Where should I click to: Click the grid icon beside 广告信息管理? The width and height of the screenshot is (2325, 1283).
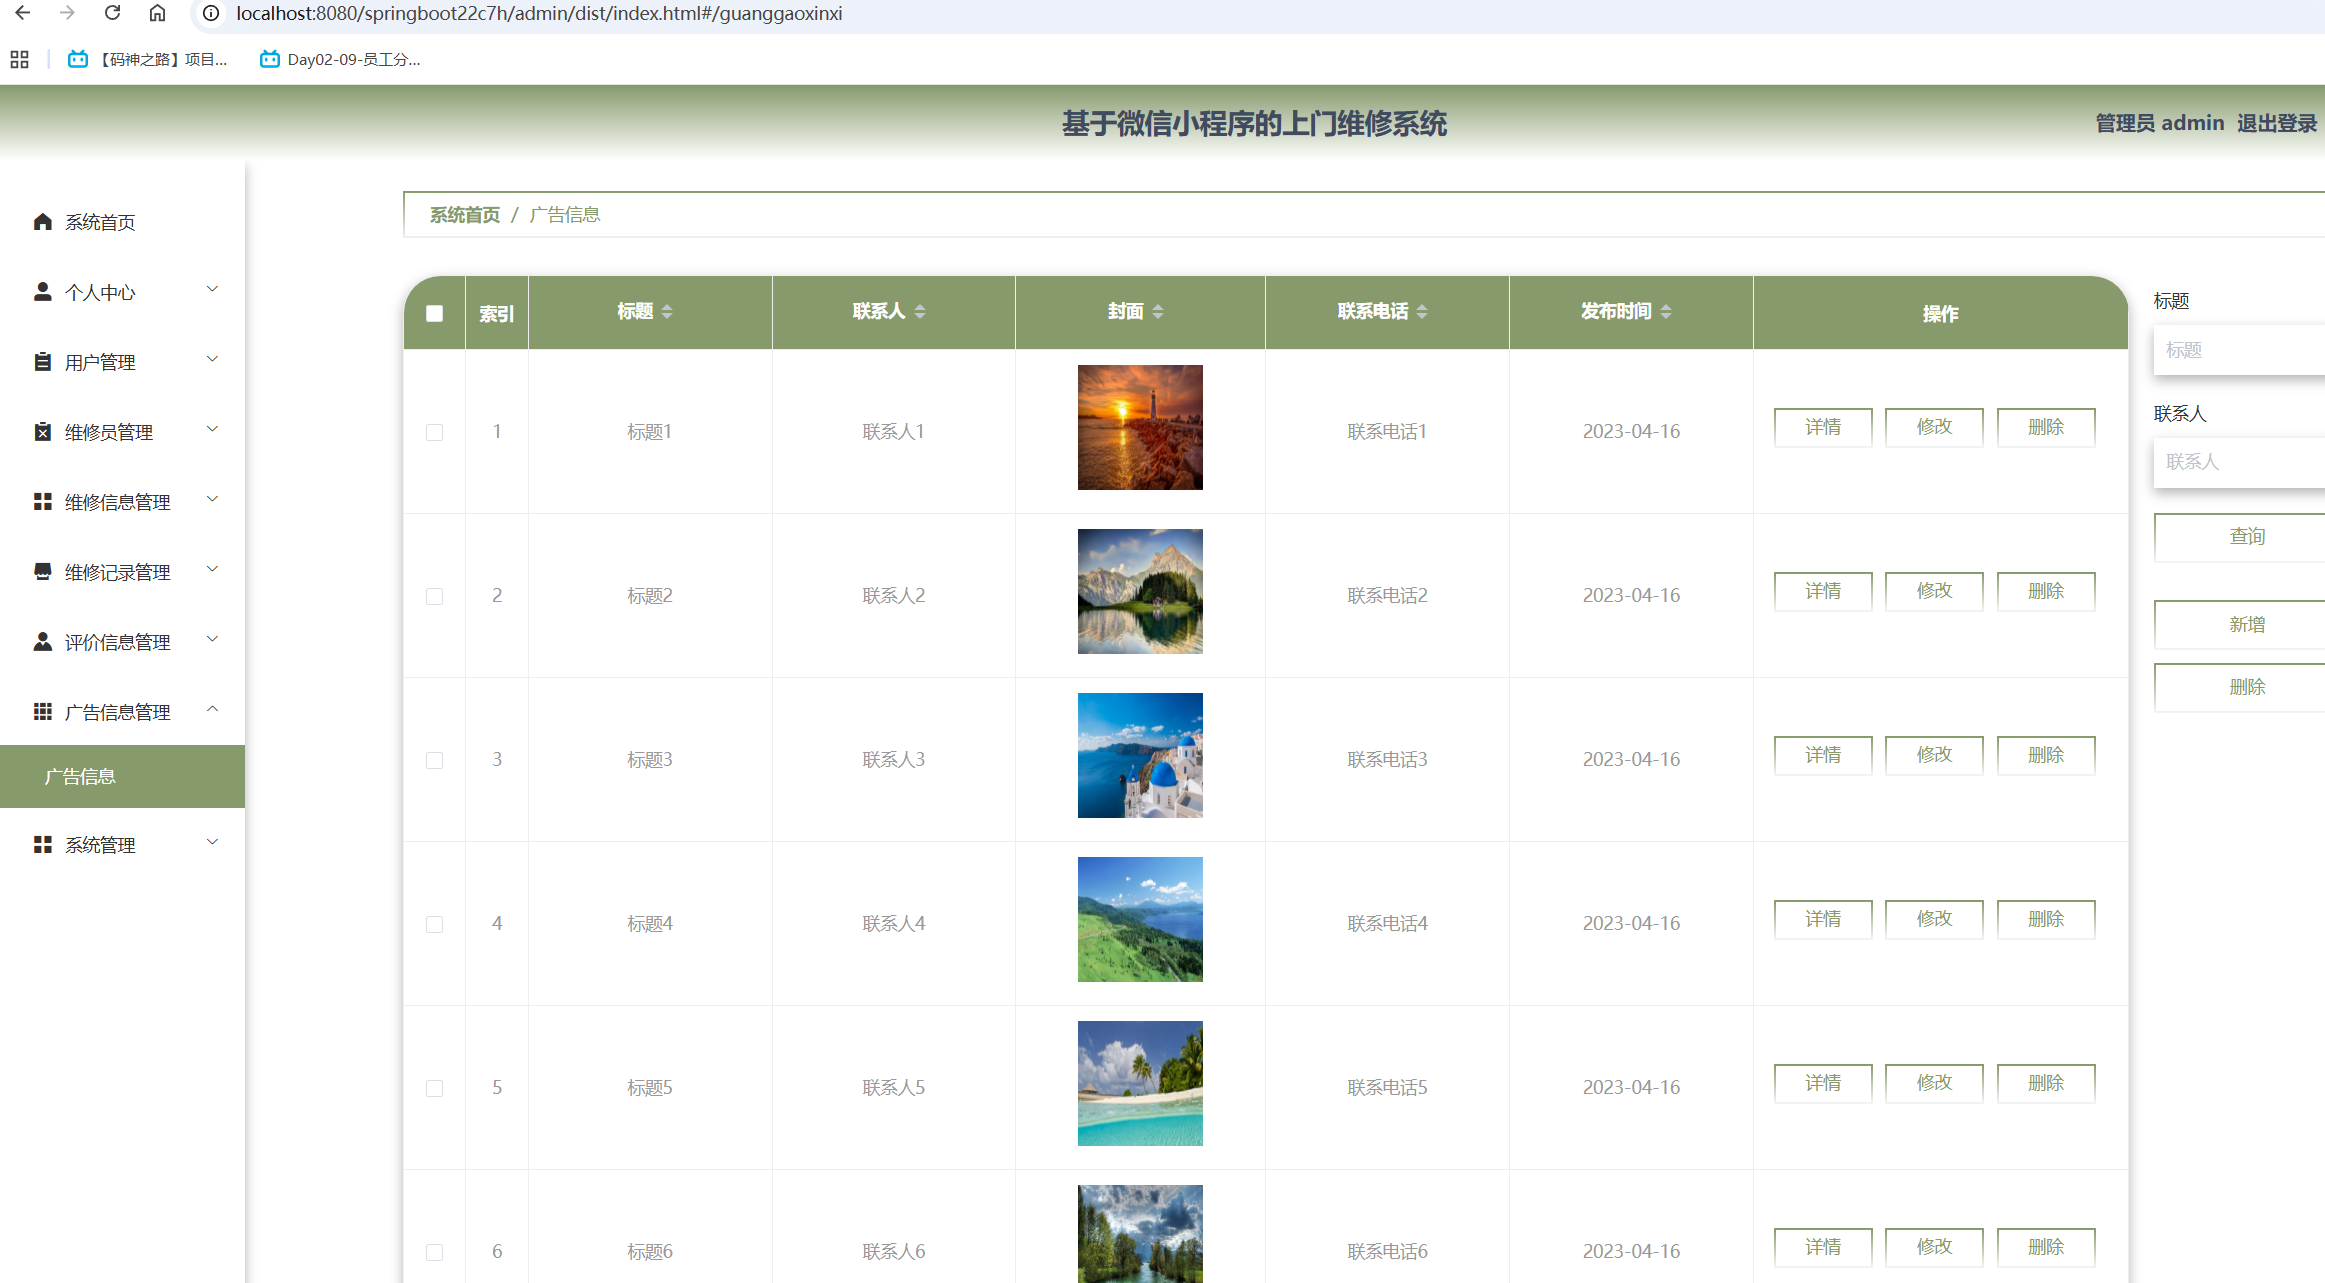pyautogui.click(x=42, y=711)
